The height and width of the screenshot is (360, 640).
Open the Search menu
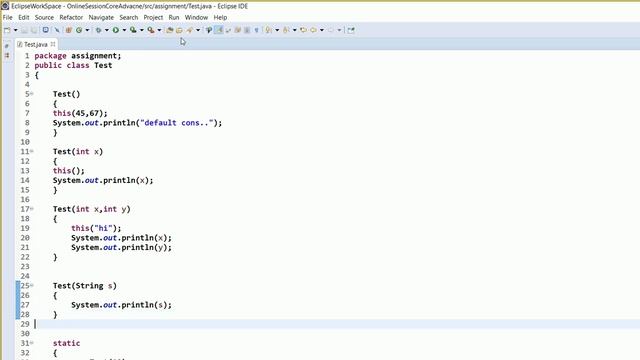[129, 18]
